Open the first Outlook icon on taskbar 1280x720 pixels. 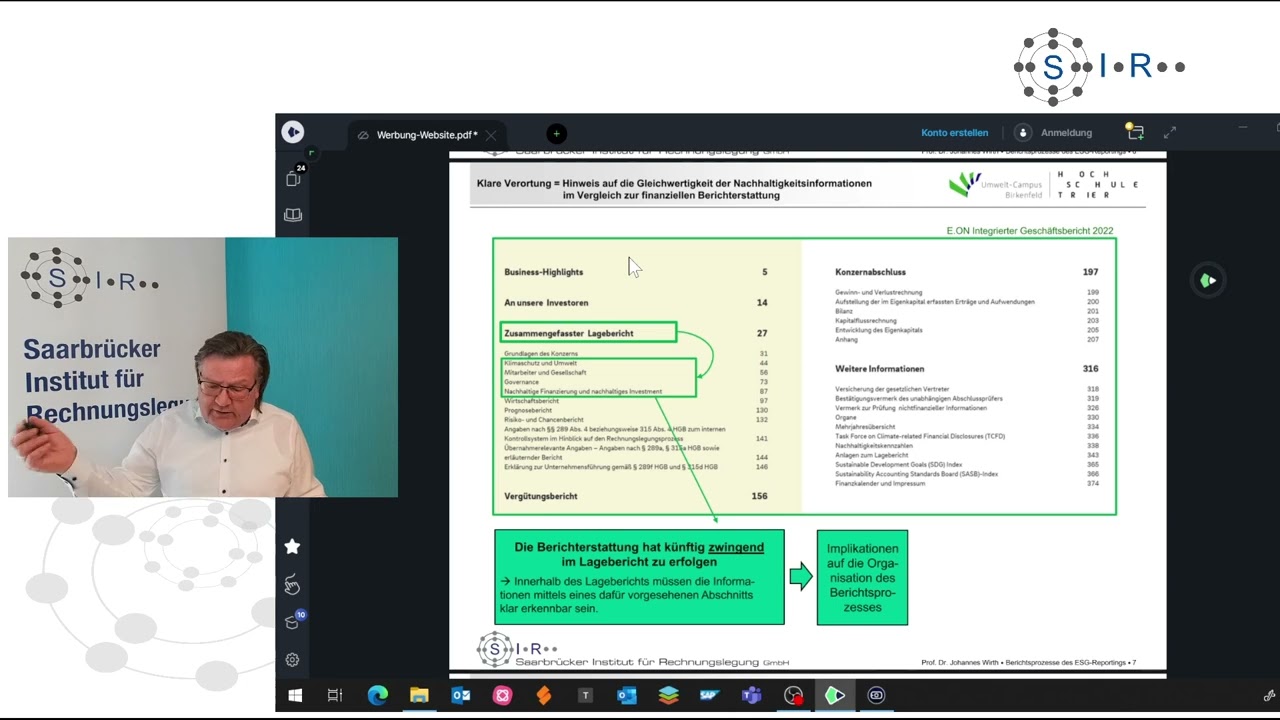point(461,695)
